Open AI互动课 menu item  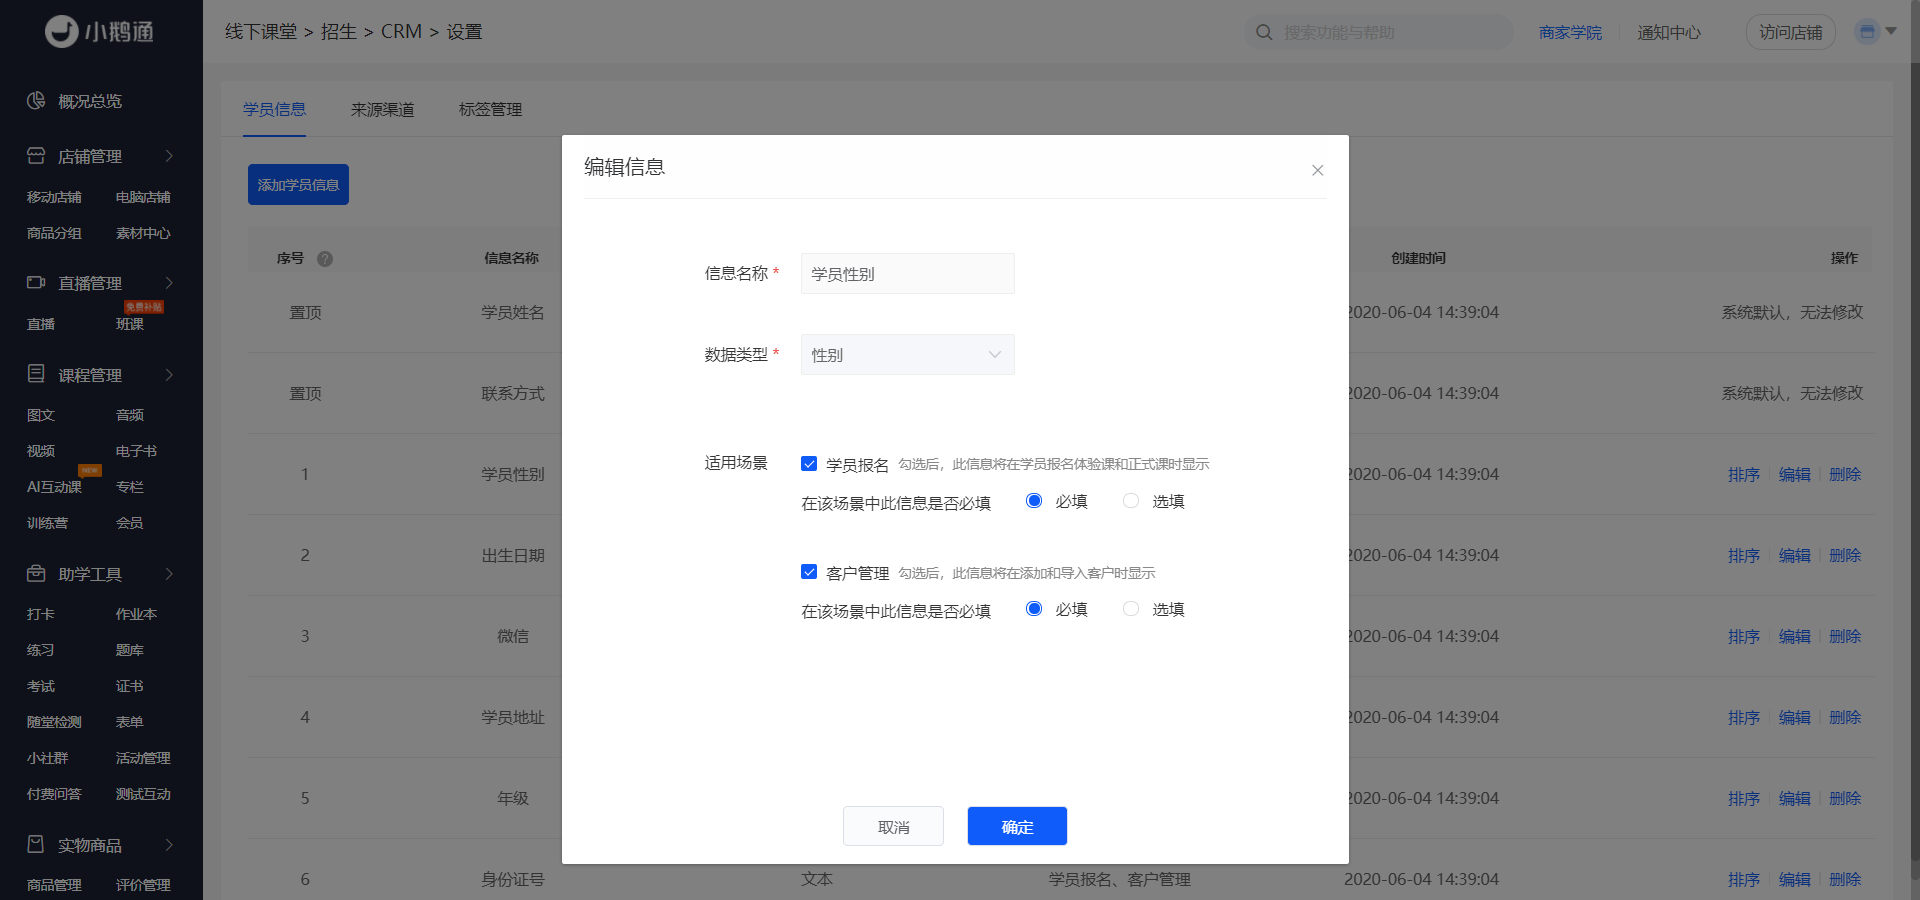pos(54,487)
